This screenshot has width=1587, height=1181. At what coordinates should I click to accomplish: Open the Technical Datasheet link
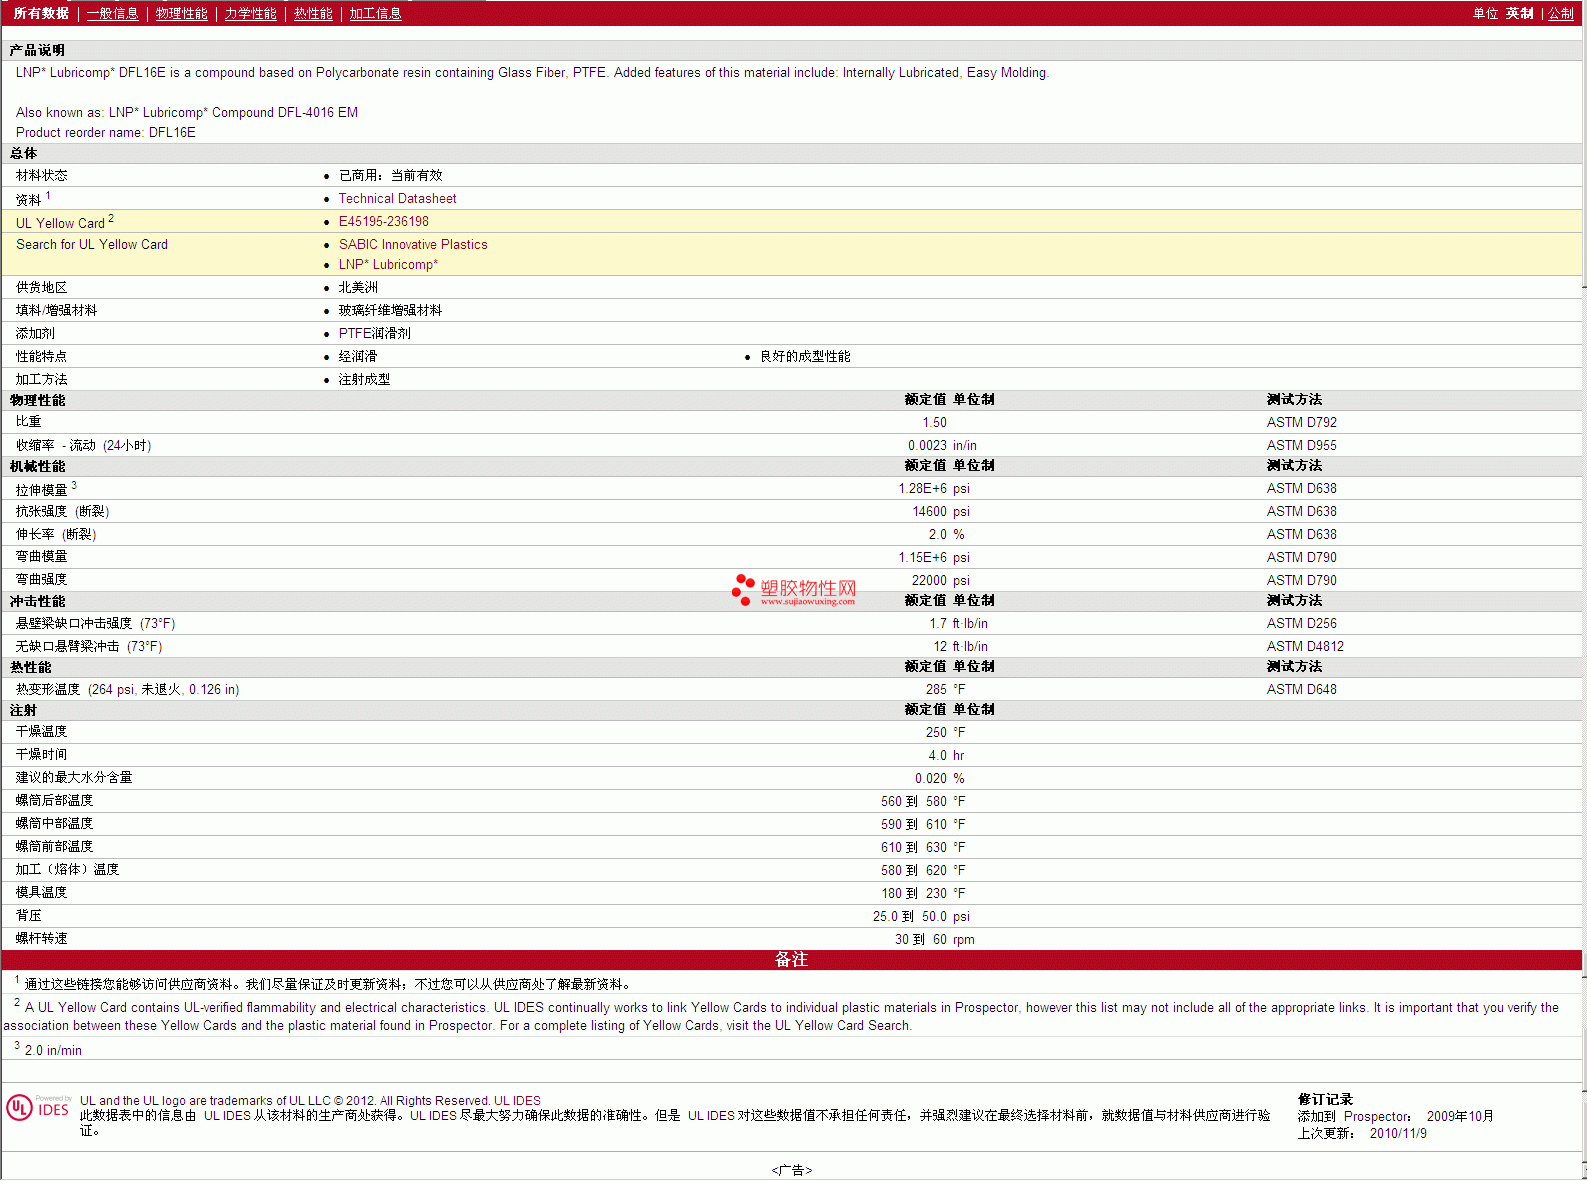click(397, 199)
